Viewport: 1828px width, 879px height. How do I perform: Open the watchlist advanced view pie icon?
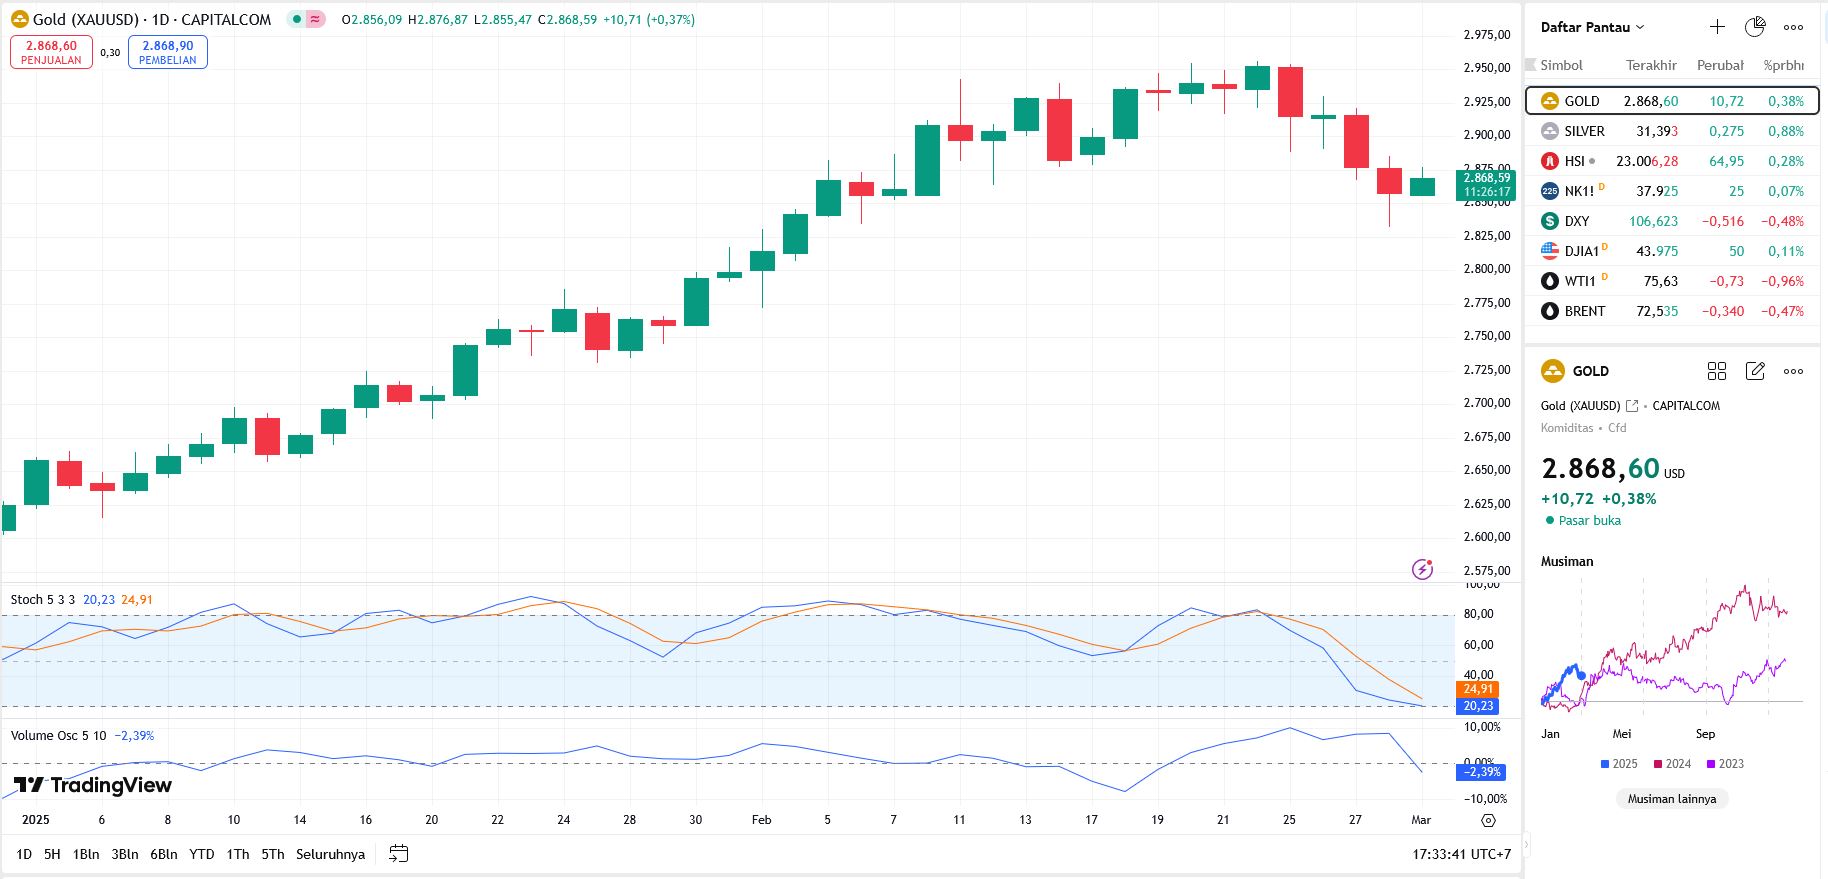click(1755, 27)
